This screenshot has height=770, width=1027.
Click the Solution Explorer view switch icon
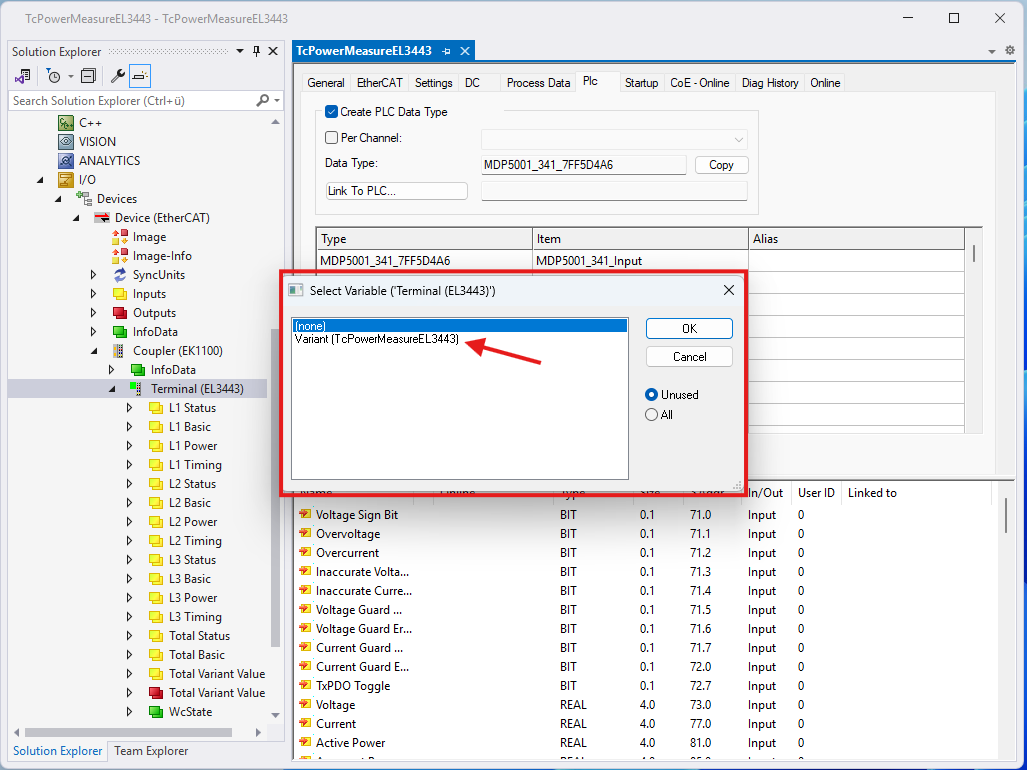(22, 76)
